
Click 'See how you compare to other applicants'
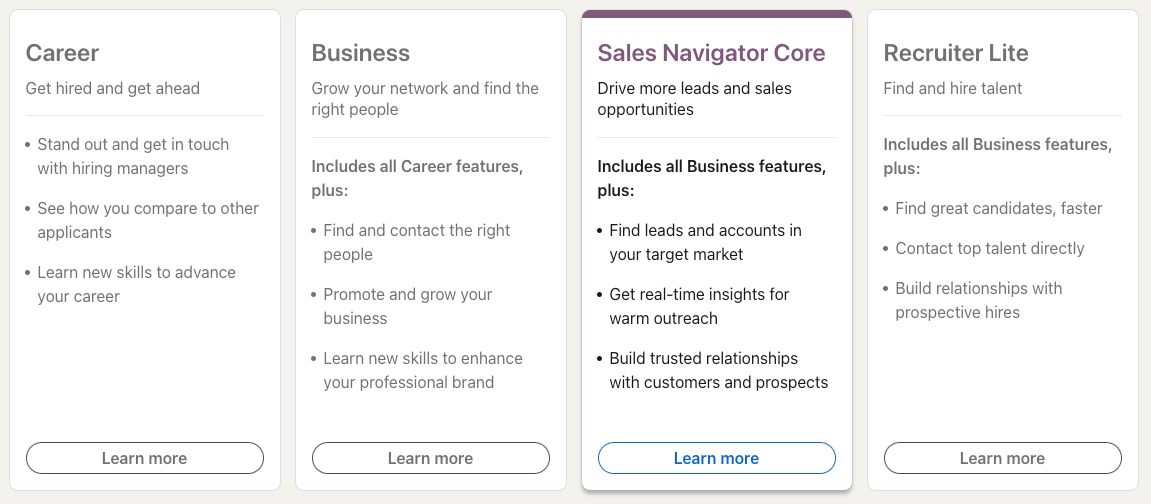tap(148, 220)
